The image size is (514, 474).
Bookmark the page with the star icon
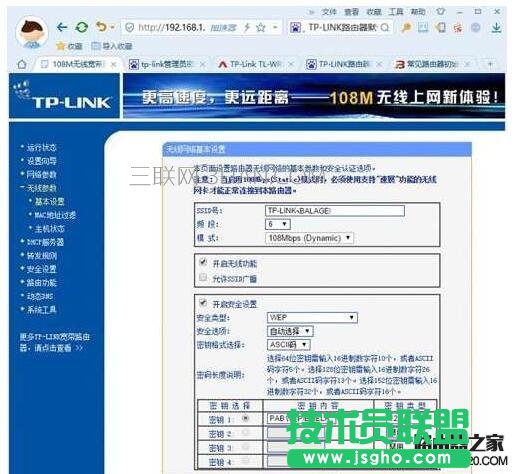261,27
